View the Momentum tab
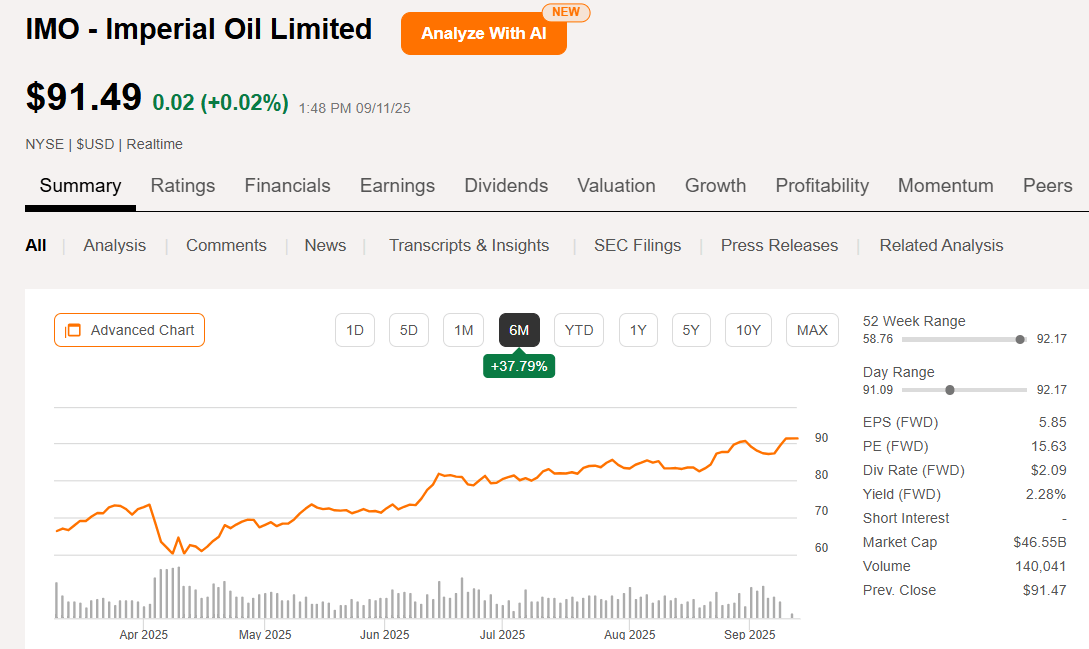This screenshot has width=1089, height=649. pyautogui.click(x=945, y=185)
